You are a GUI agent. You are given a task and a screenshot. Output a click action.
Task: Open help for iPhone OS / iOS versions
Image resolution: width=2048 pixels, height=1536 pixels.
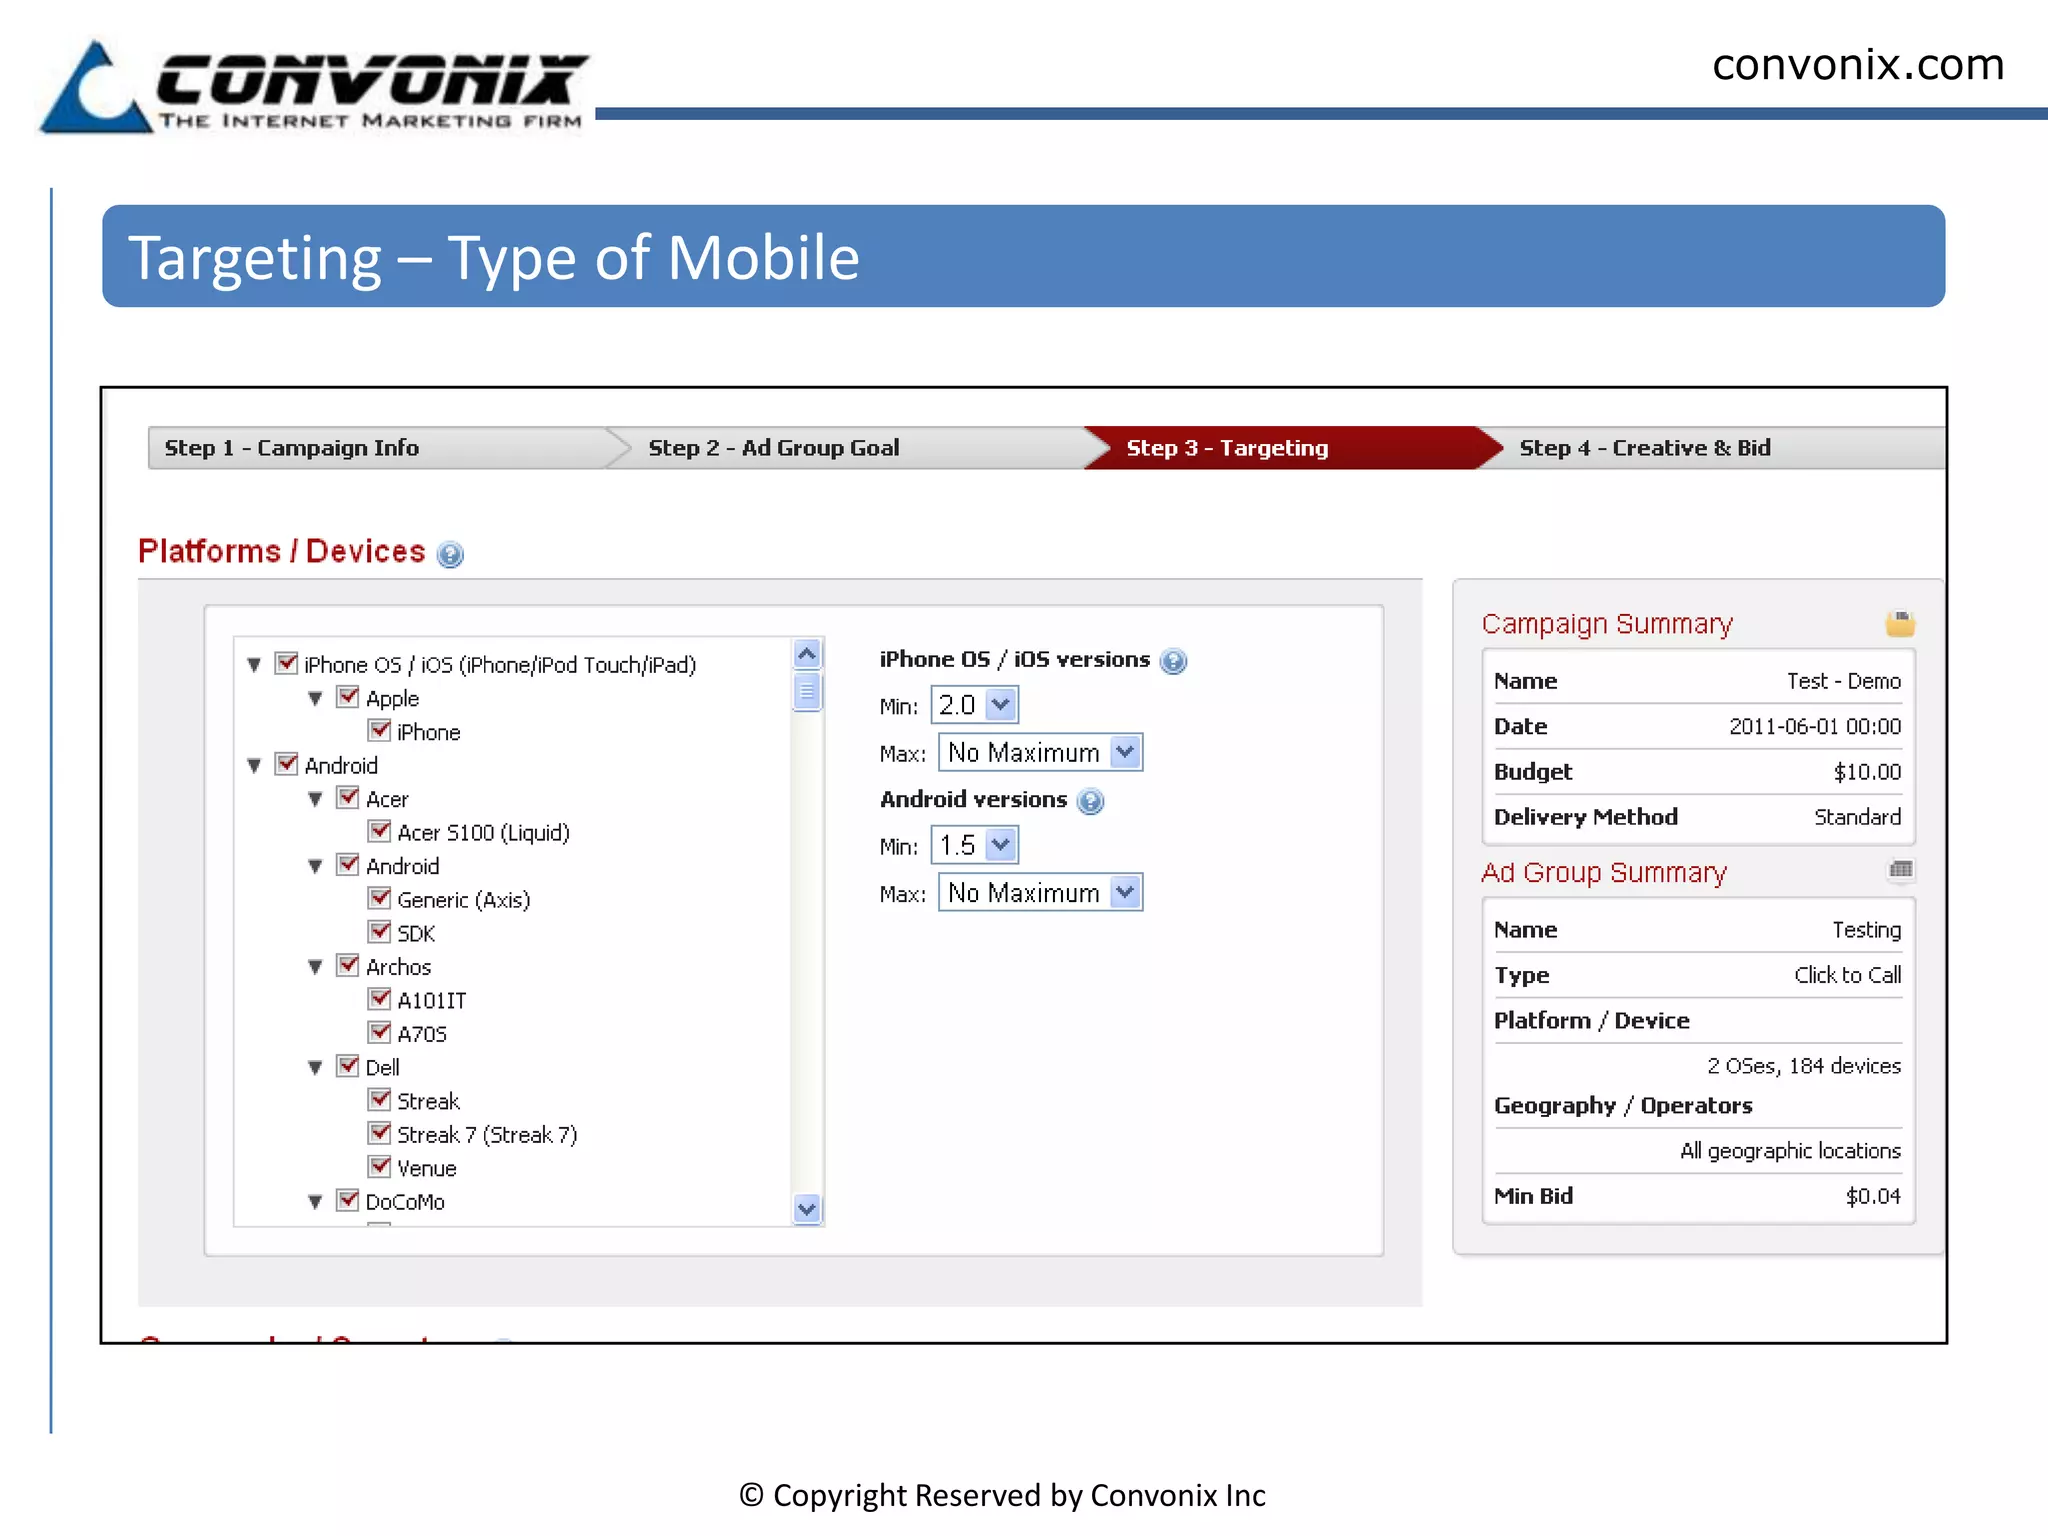(1174, 661)
